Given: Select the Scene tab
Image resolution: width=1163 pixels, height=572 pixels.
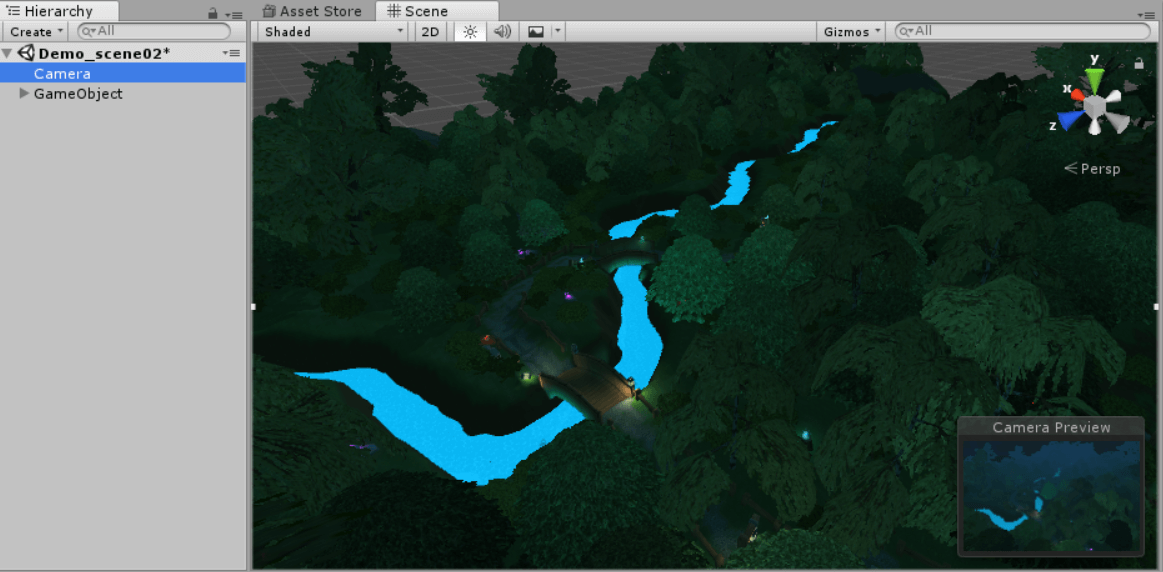Looking at the screenshot, I should [436, 11].
